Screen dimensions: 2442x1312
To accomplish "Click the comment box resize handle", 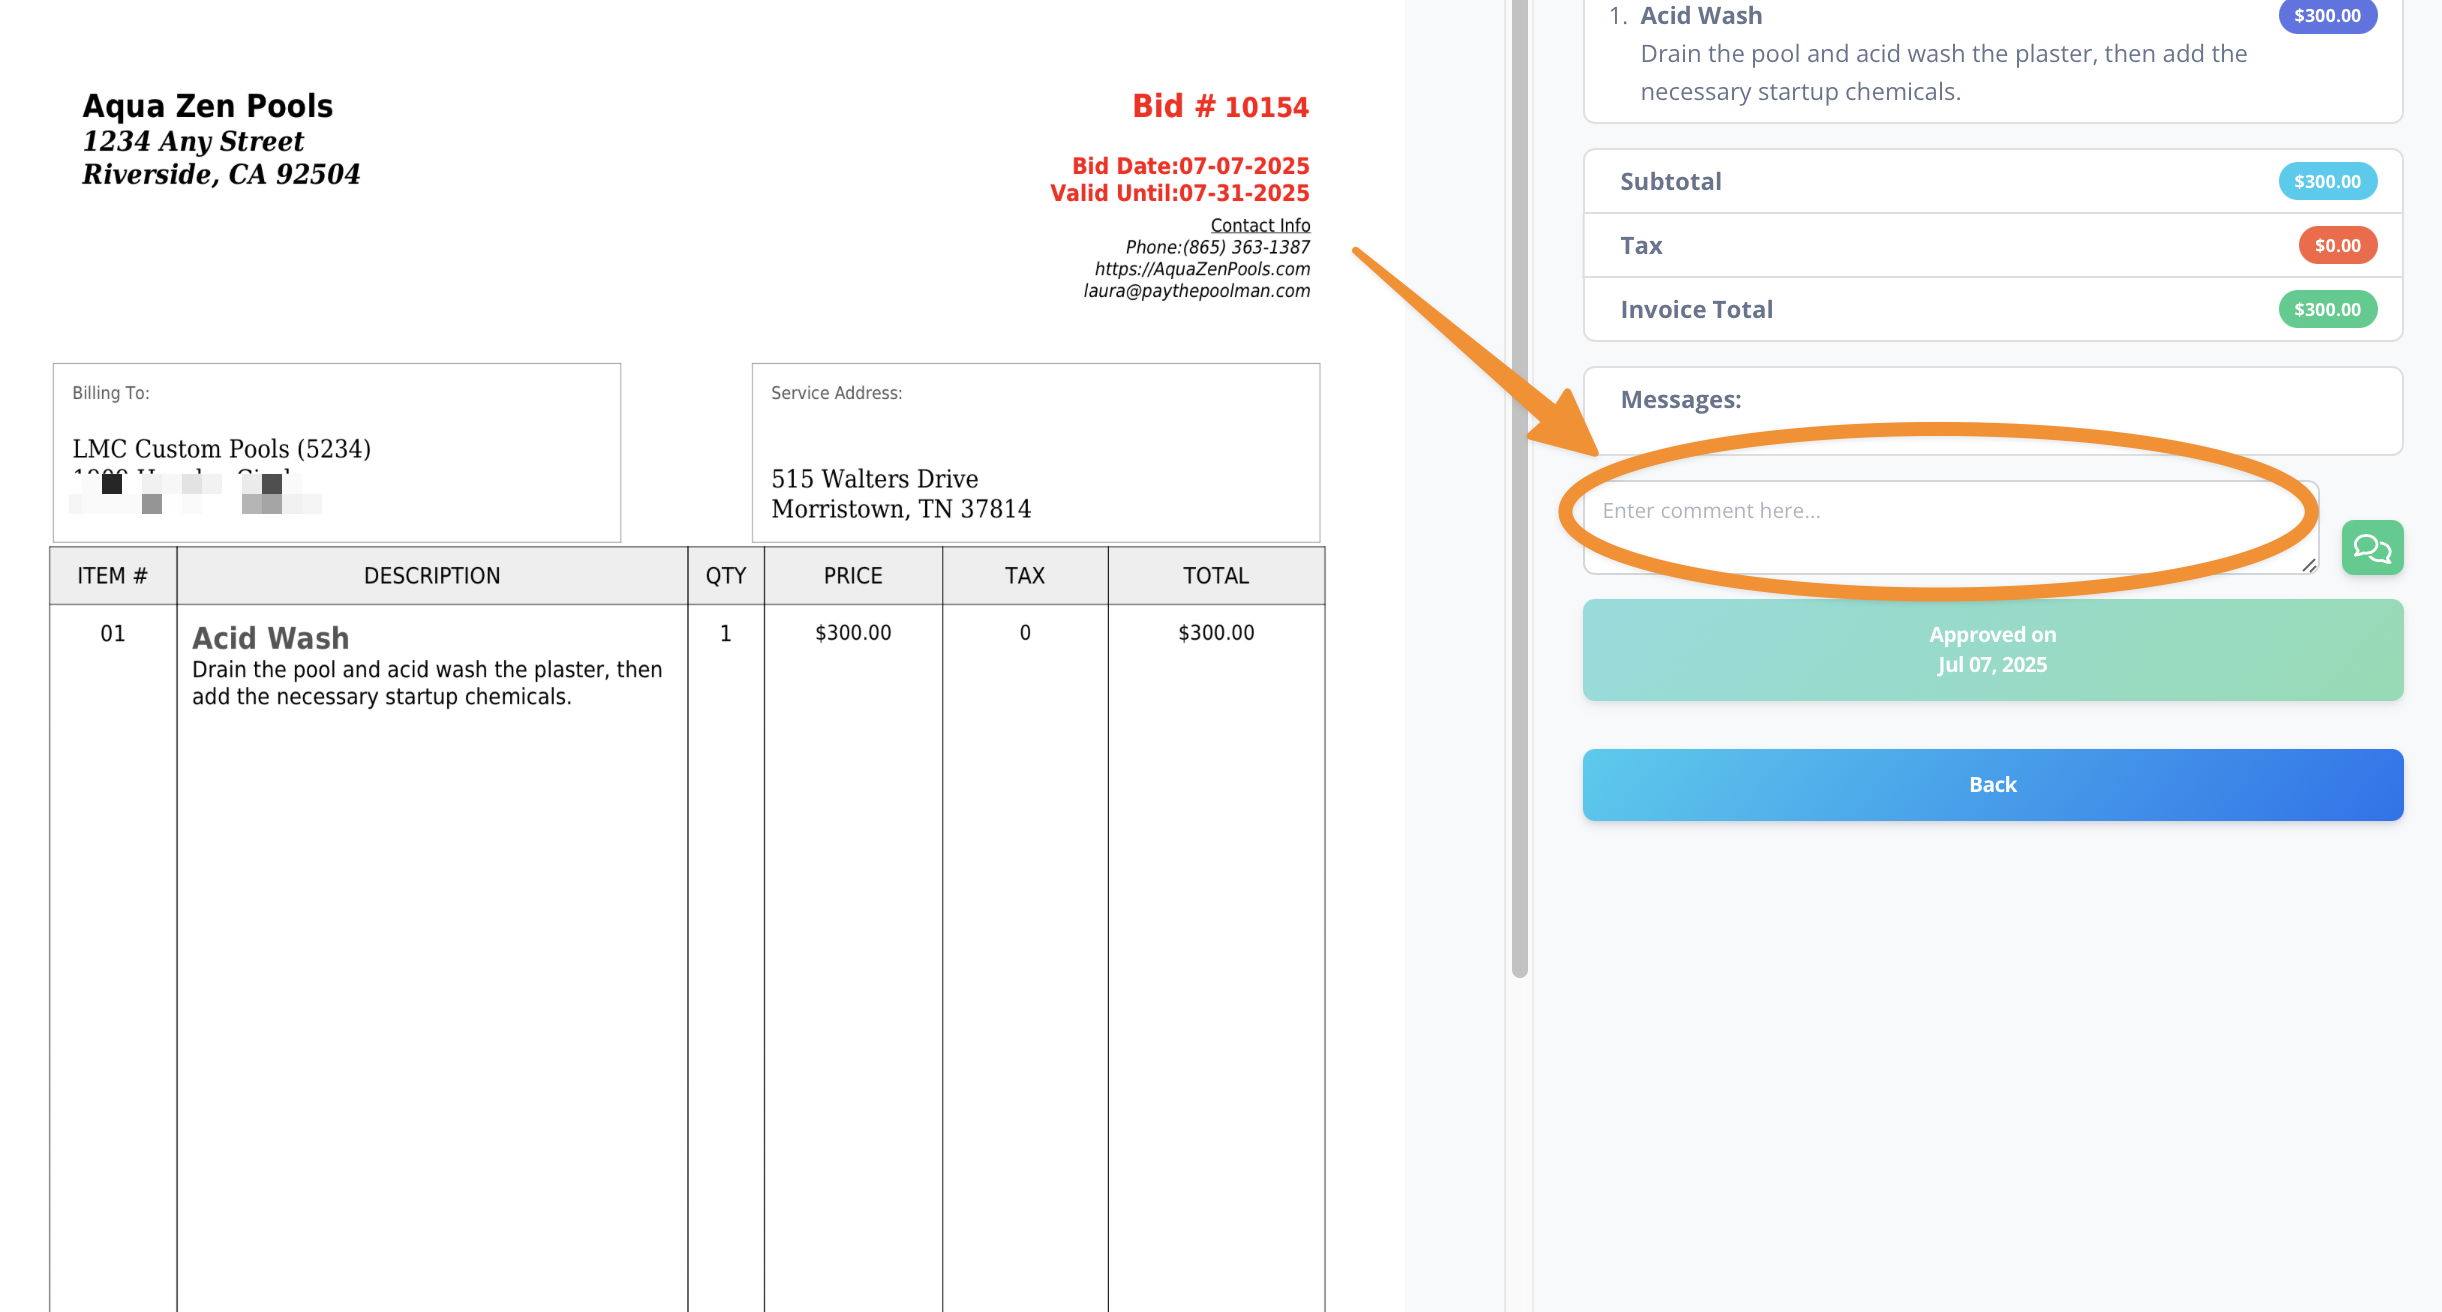I will pyautogui.click(x=2308, y=565).
